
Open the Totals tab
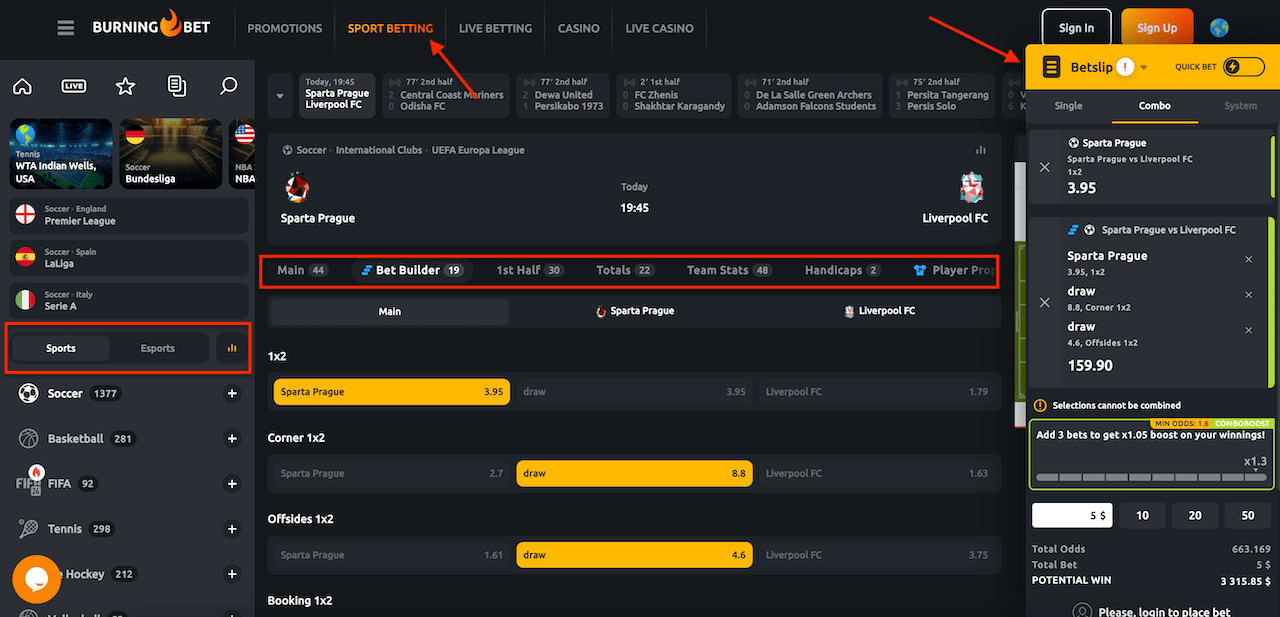click(625, 270)
